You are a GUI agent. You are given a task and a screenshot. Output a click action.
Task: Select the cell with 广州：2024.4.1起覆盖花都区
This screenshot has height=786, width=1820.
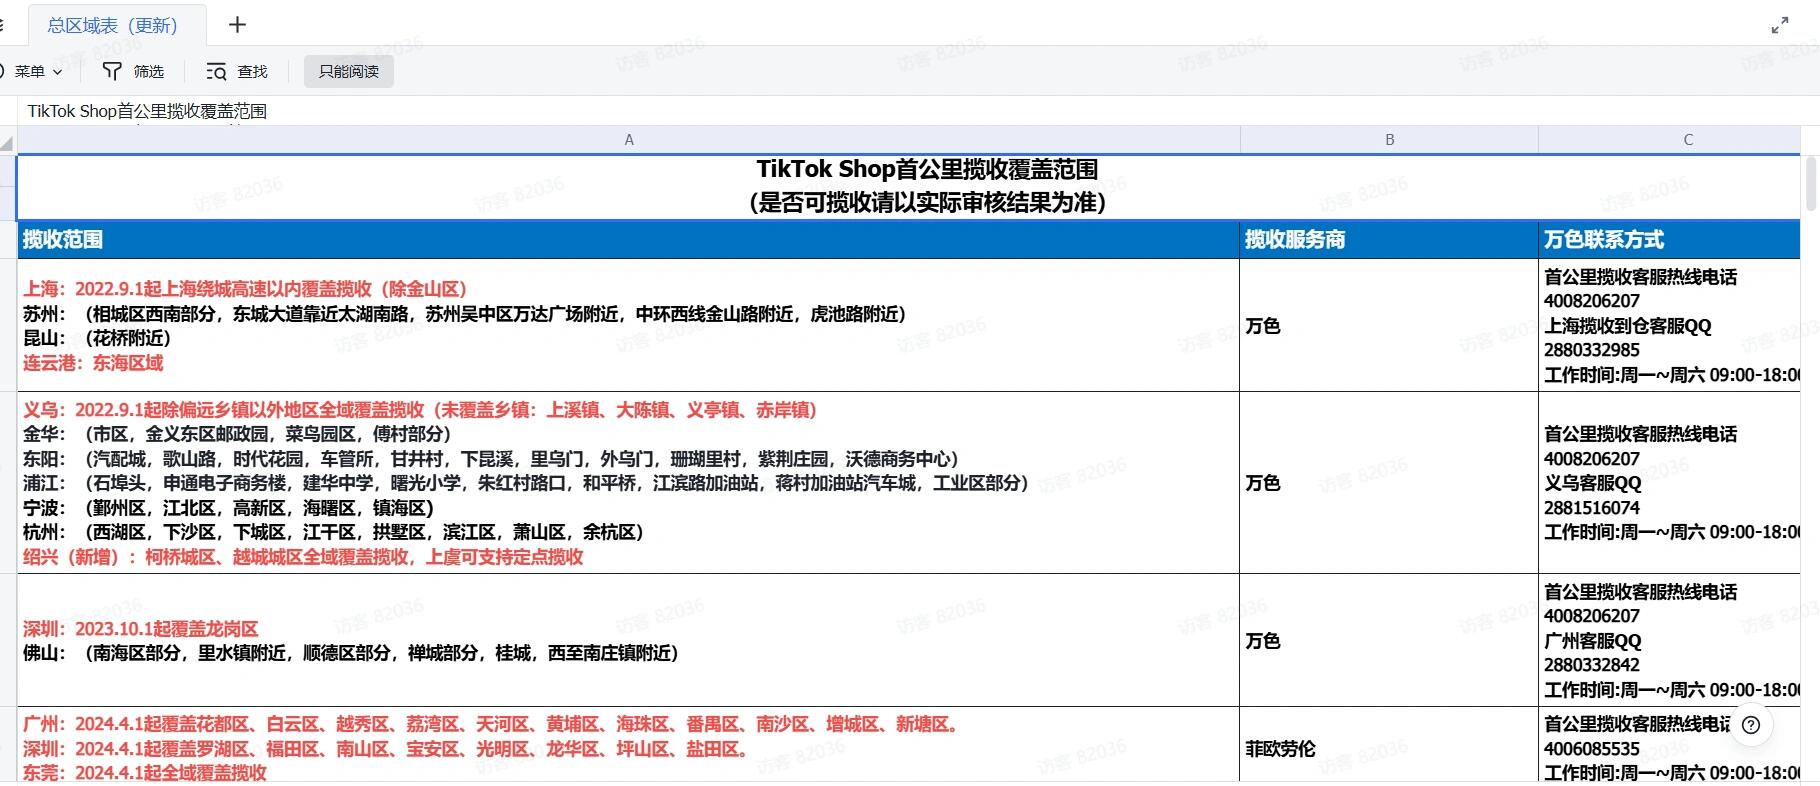pyautogui.click(x=629, y=745)
